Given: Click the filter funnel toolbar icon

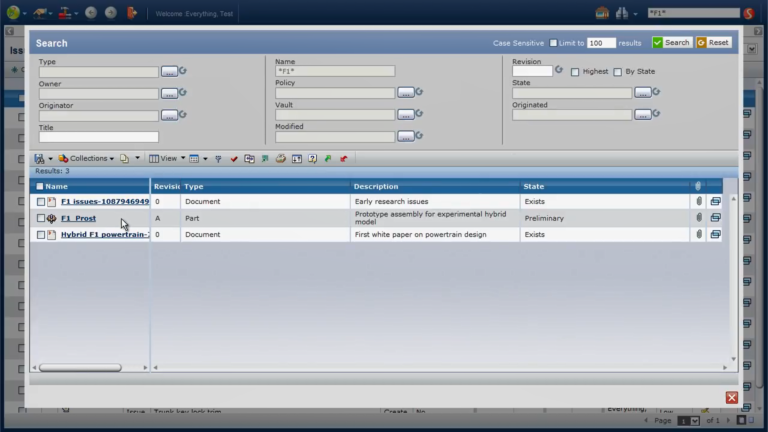Looking at the screenshot, I should click(218, 159).
